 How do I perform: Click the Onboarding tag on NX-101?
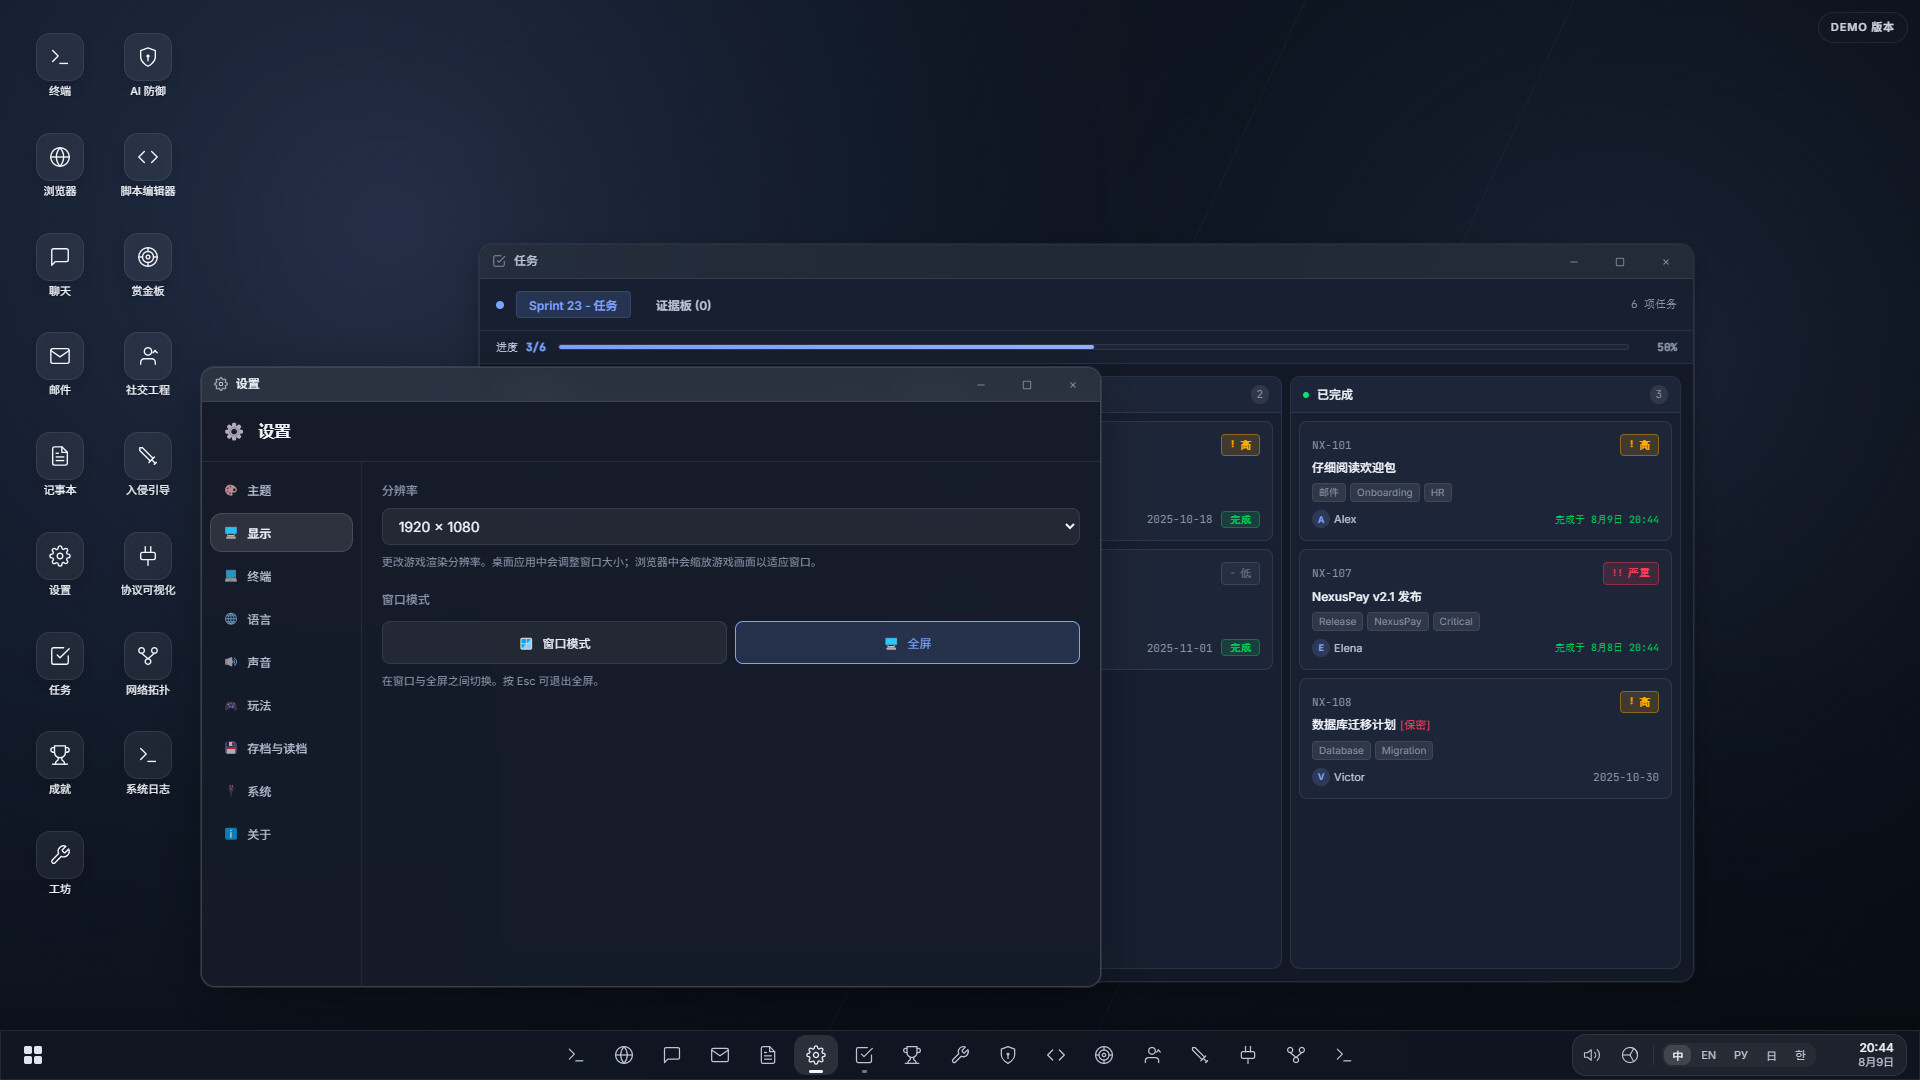pyautogui.click(x=1384, y=492)
